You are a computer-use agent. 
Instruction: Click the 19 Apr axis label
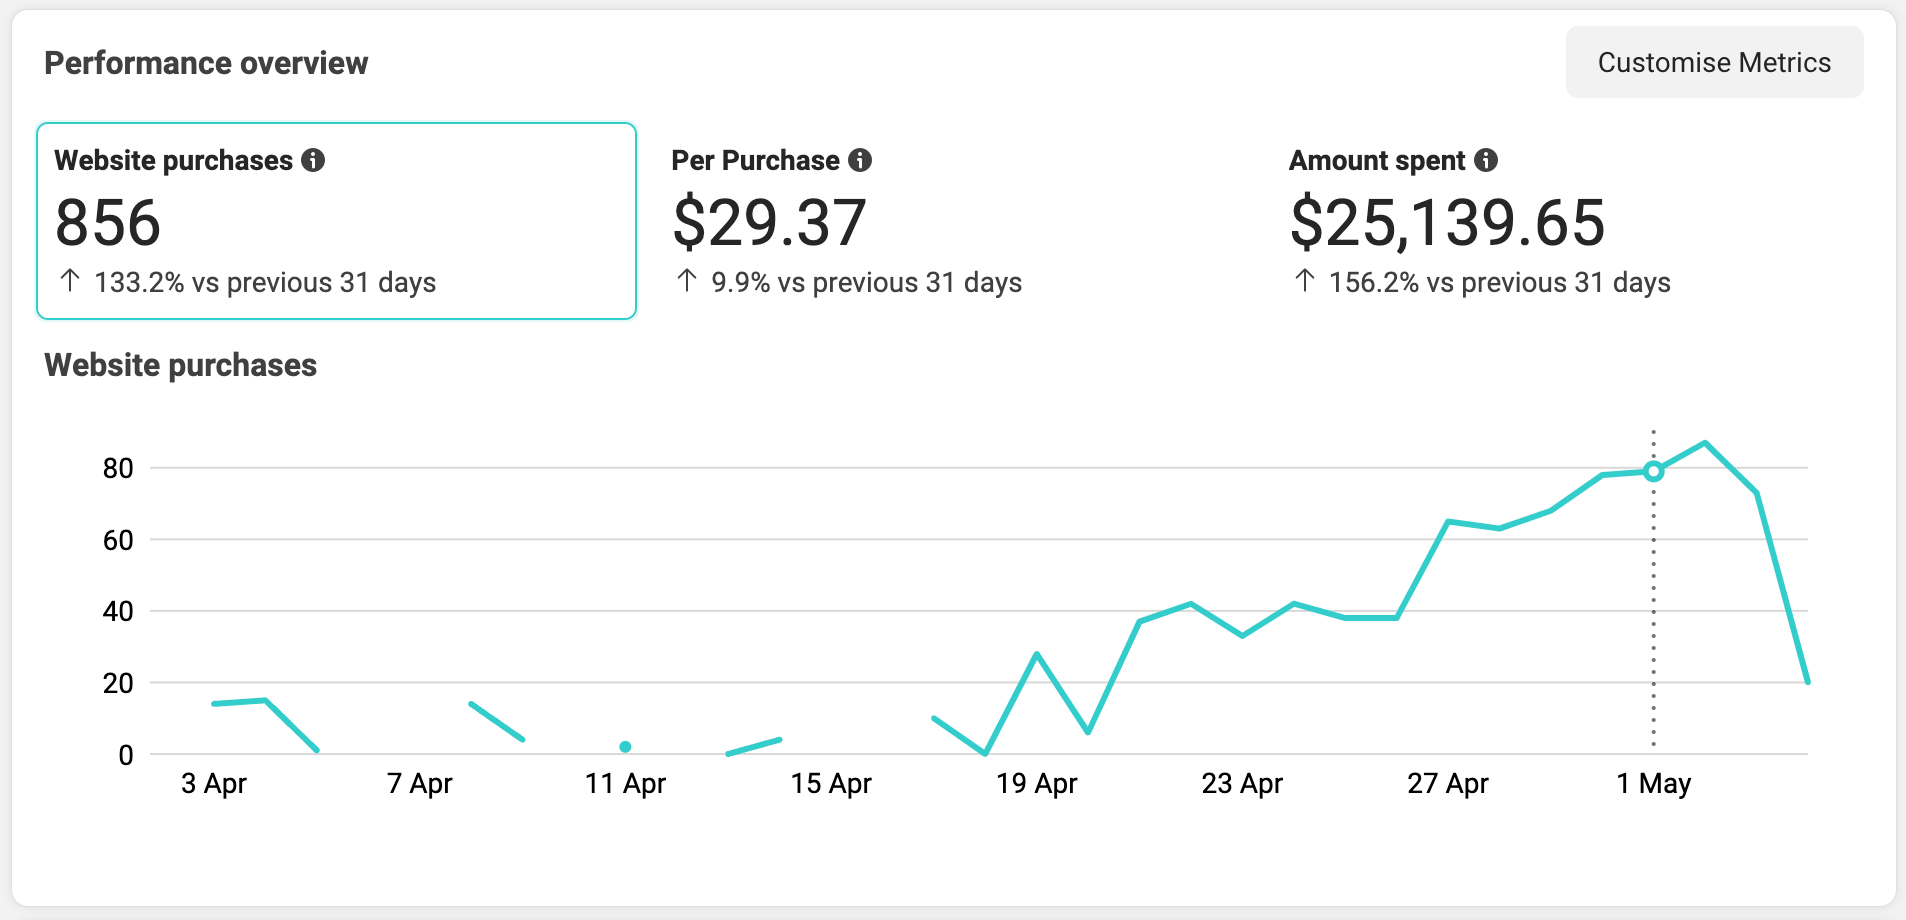point(1036,784)
